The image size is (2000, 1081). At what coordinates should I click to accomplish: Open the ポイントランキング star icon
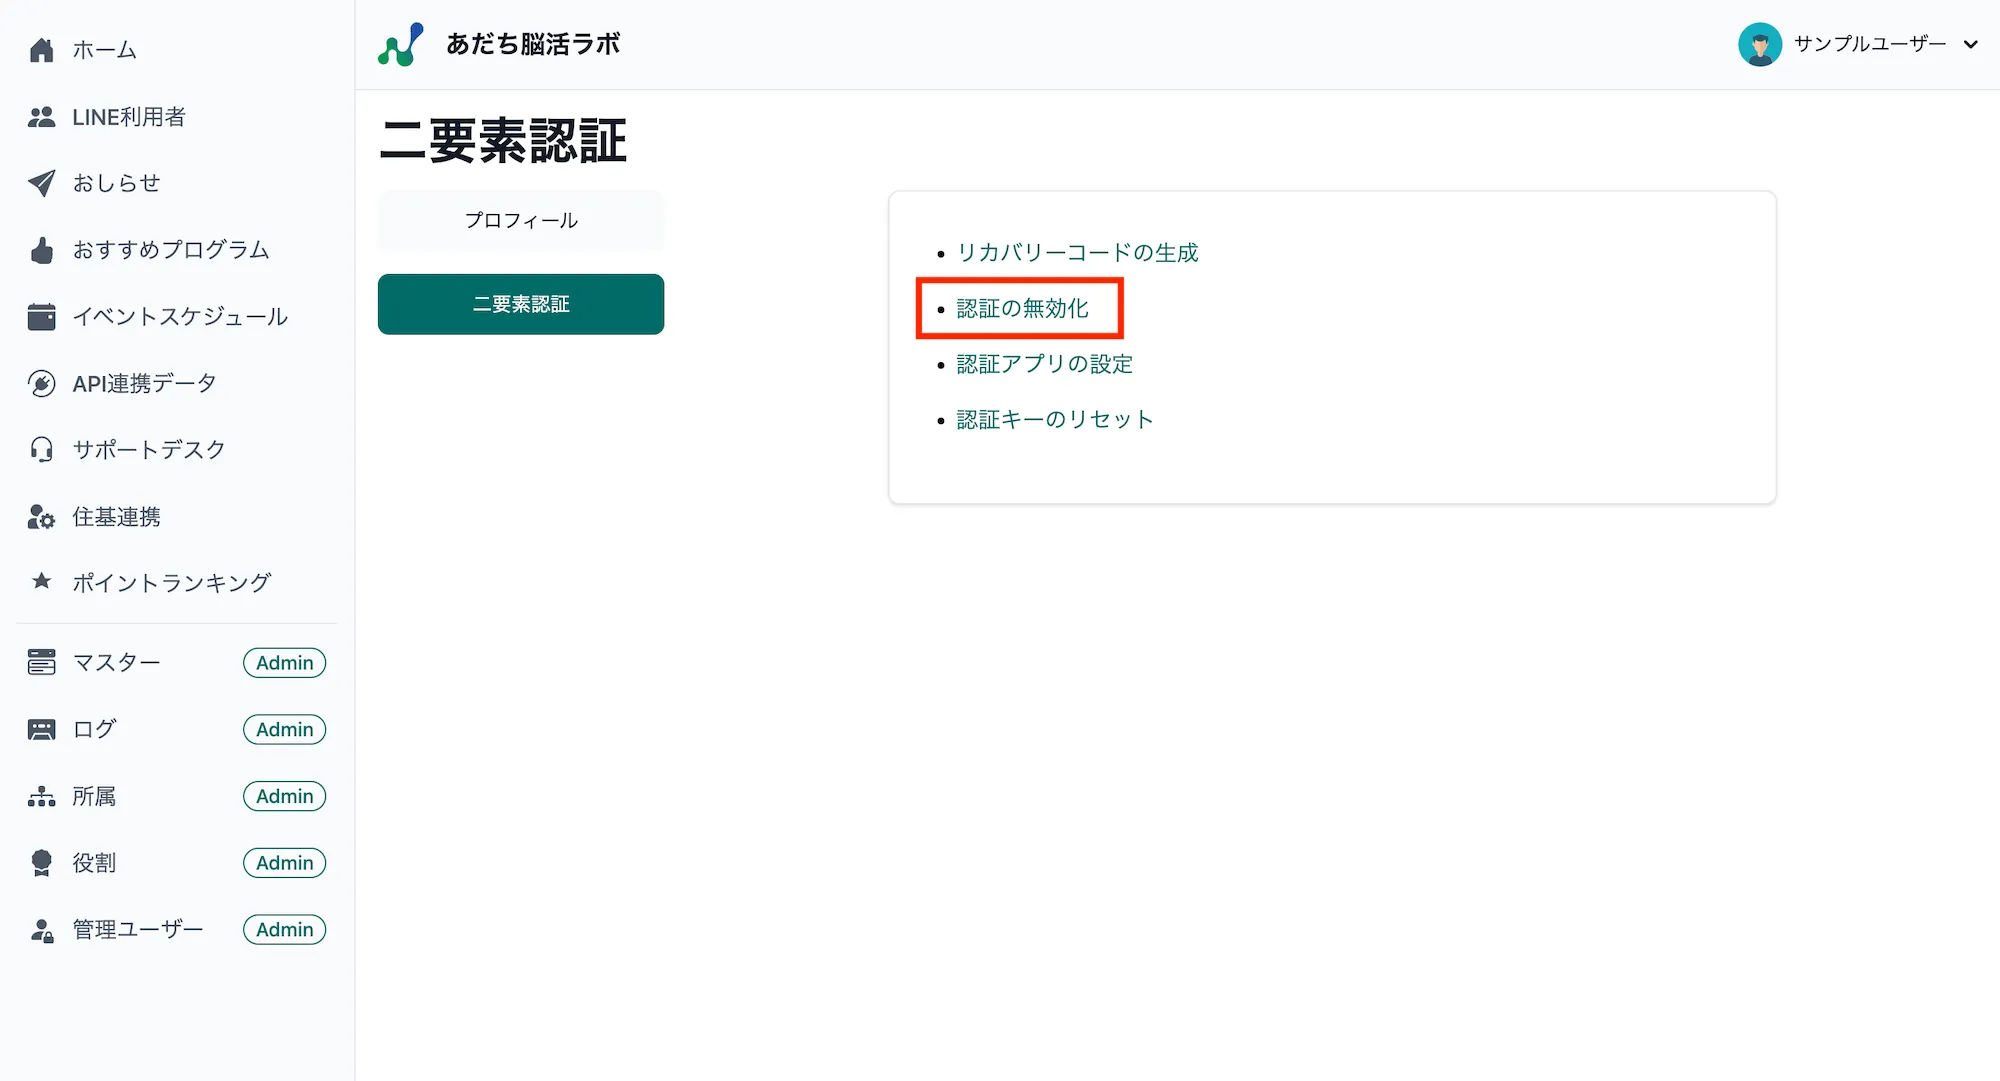(41, 582)
